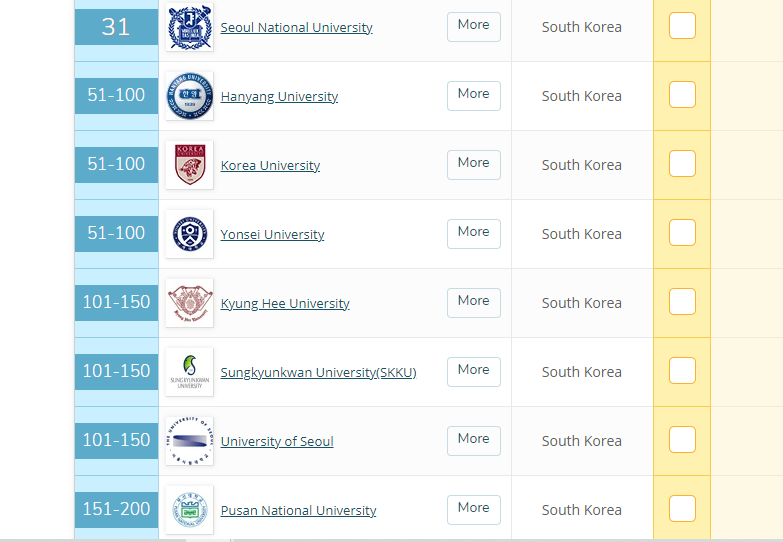
Task: Click South Korea in Hanyang University row
Action: tap(582, 96)
